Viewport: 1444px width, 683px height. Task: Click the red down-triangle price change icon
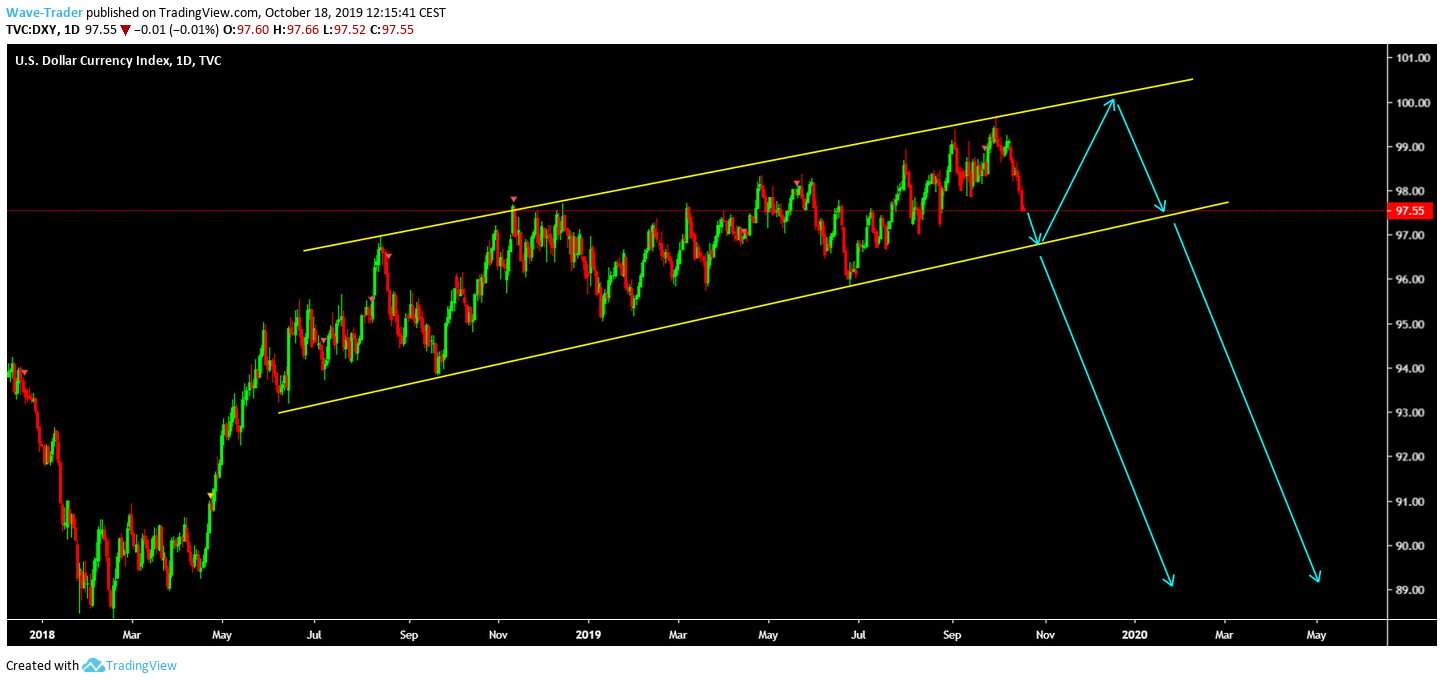coord(125,30)
